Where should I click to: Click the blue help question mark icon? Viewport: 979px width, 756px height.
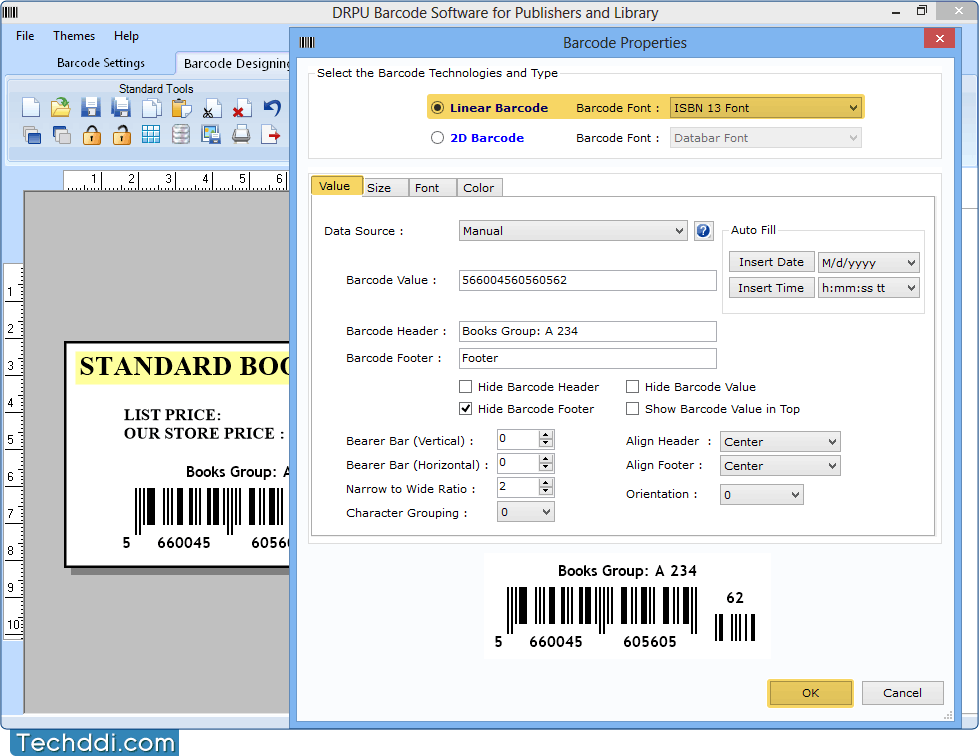tap(703, 231)
